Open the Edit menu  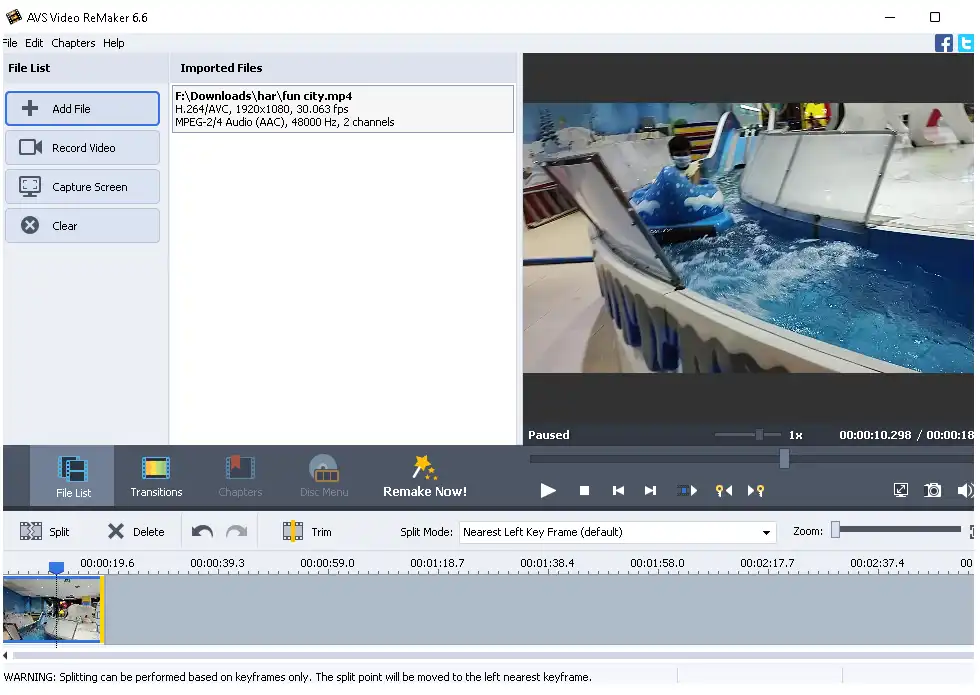34,42
